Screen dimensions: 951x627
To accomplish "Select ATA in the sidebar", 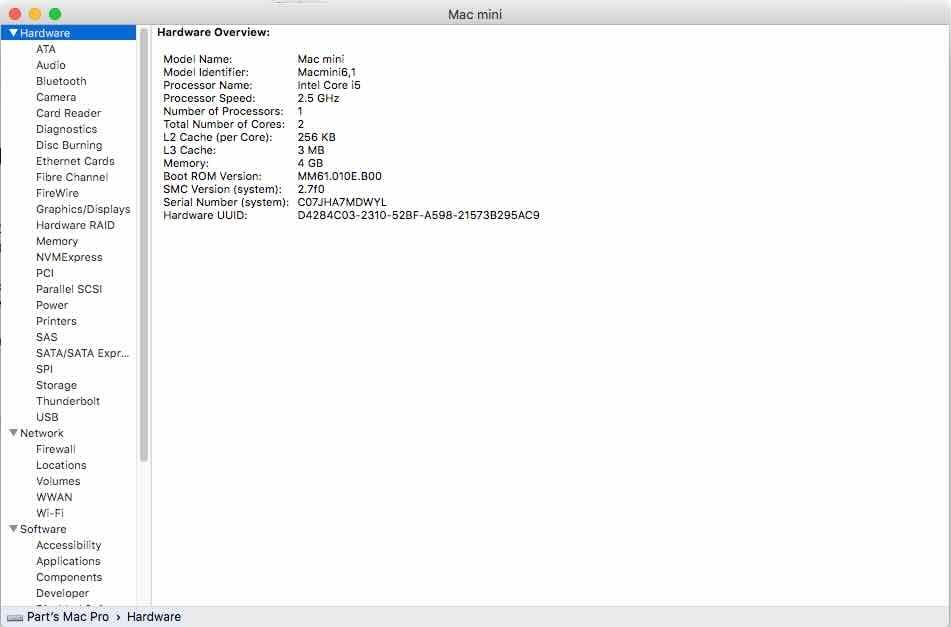I will tap(45, 49).
